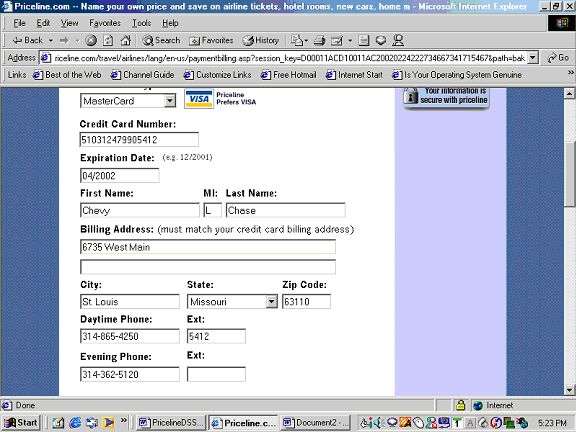
Task: Click the empty Evening Phone Ext field
Action: coord(216,374)
